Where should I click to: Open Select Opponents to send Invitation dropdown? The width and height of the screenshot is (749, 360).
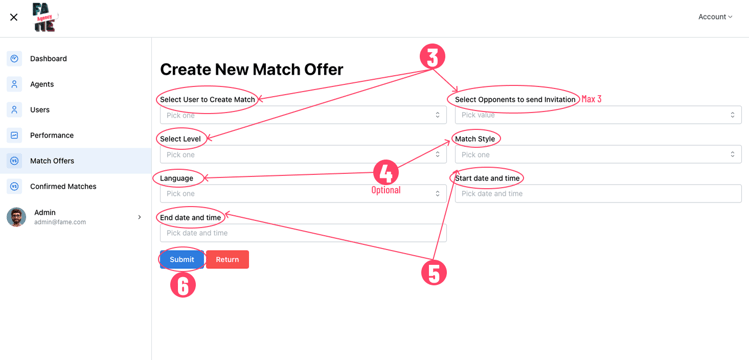click(x=599, y=115)
